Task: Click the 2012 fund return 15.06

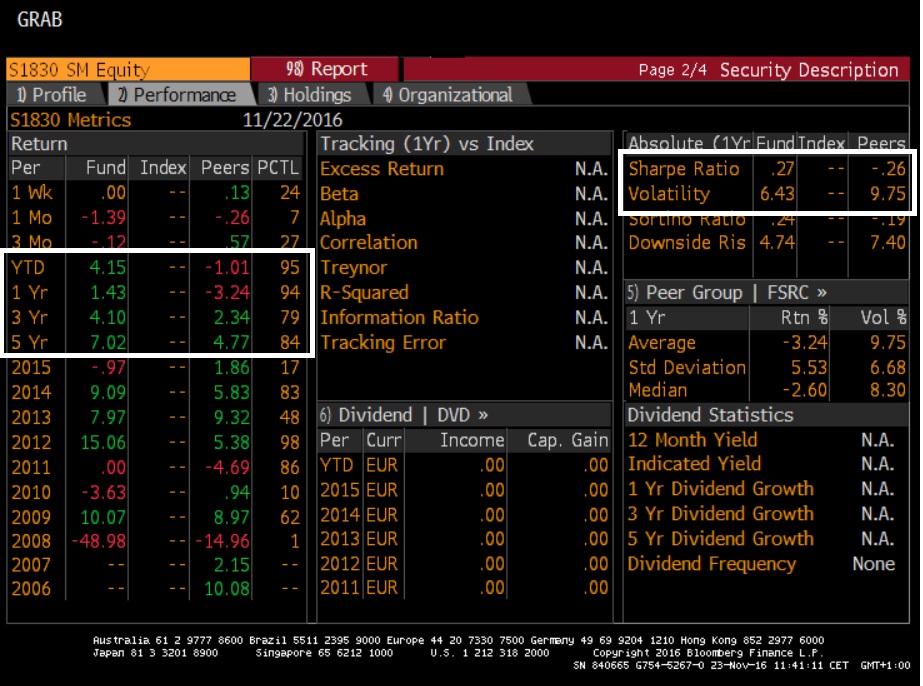Action: [x=103, y=442]
